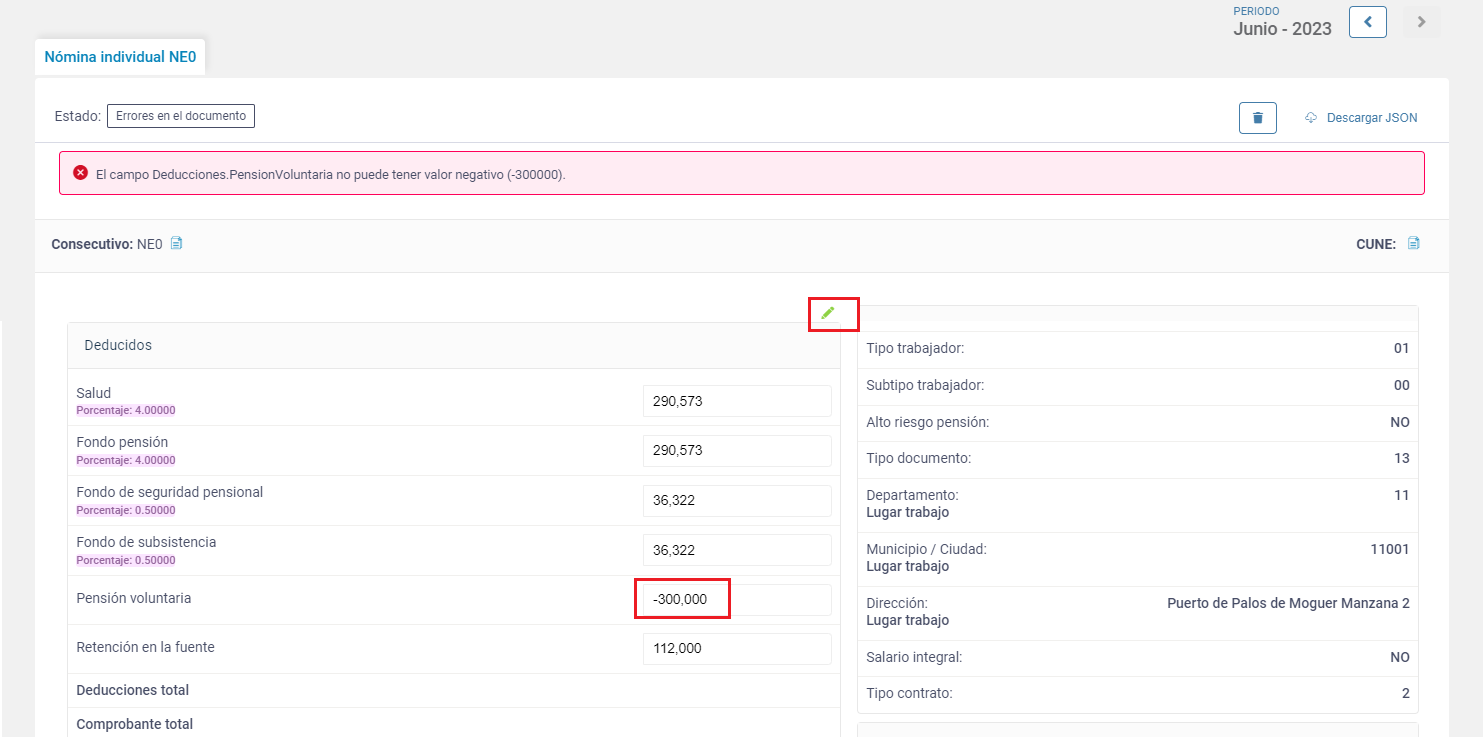Screen dimensions: 1483x737
Task: Click the red error icon in the alert
Action: click(x=81, y=173)
